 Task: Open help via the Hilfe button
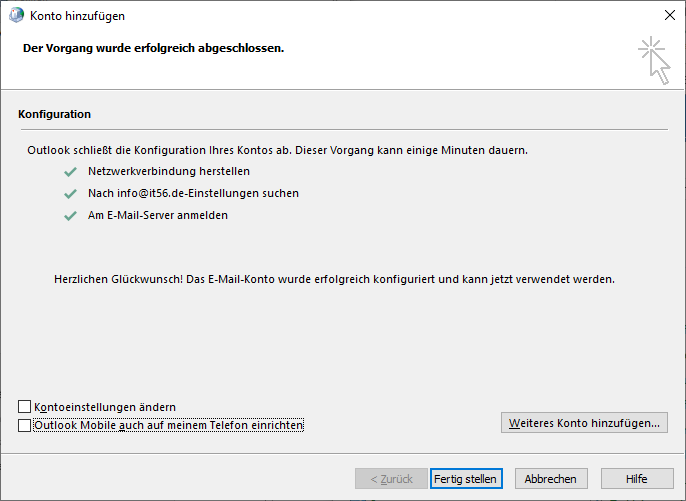[637, 479]
